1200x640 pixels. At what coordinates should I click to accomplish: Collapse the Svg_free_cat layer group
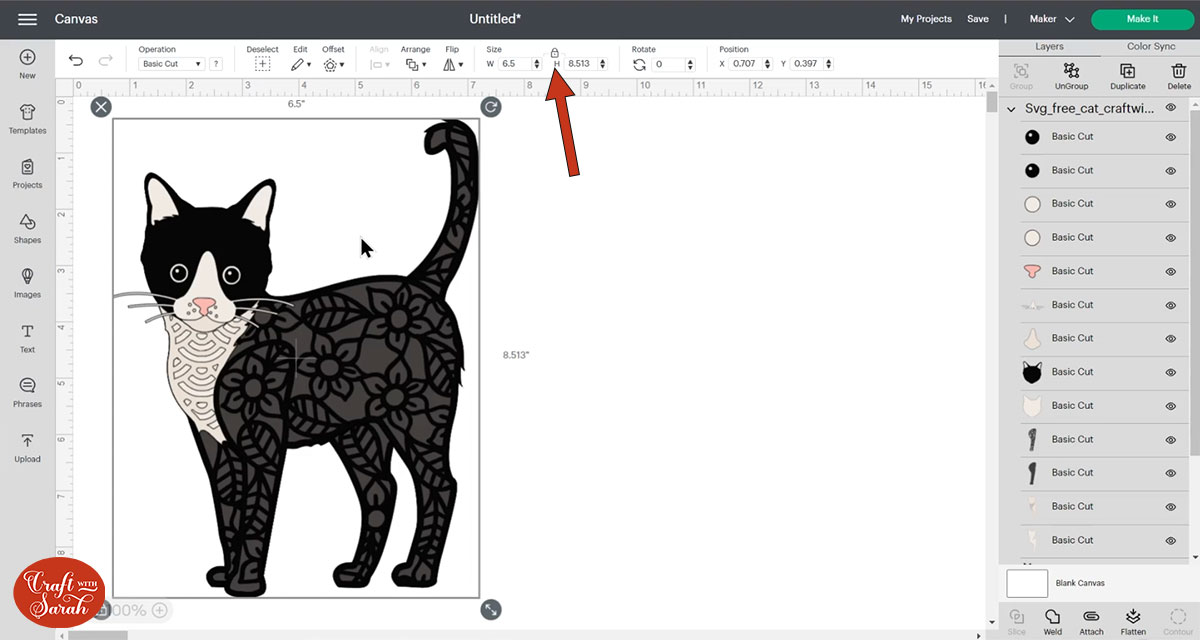1012,109
